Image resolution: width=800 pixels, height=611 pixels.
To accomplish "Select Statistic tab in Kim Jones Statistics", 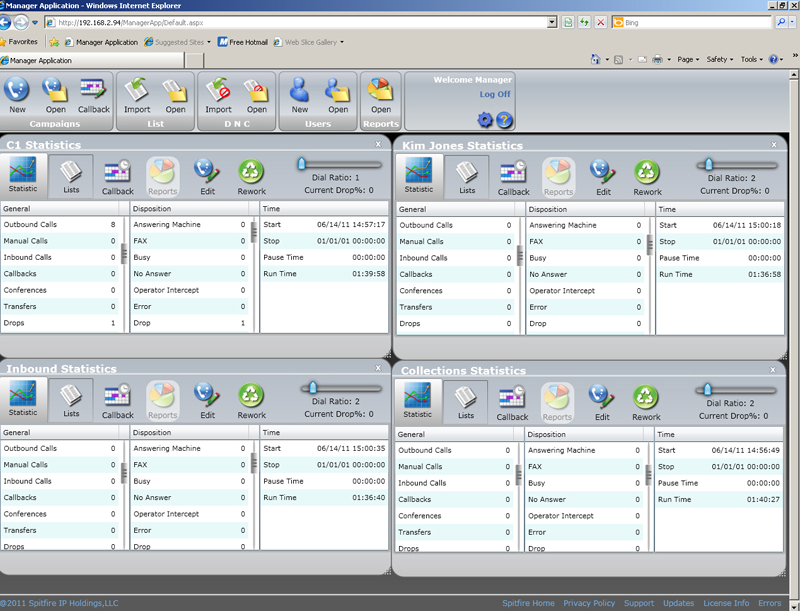I will click(419, 176).
